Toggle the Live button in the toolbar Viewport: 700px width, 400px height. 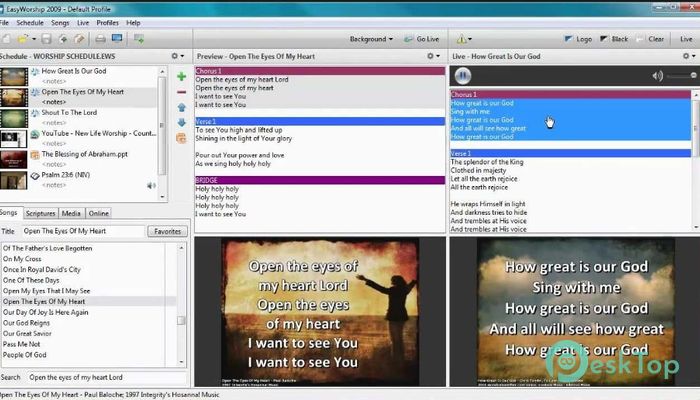pyautogui.click(x=686, y=39)
